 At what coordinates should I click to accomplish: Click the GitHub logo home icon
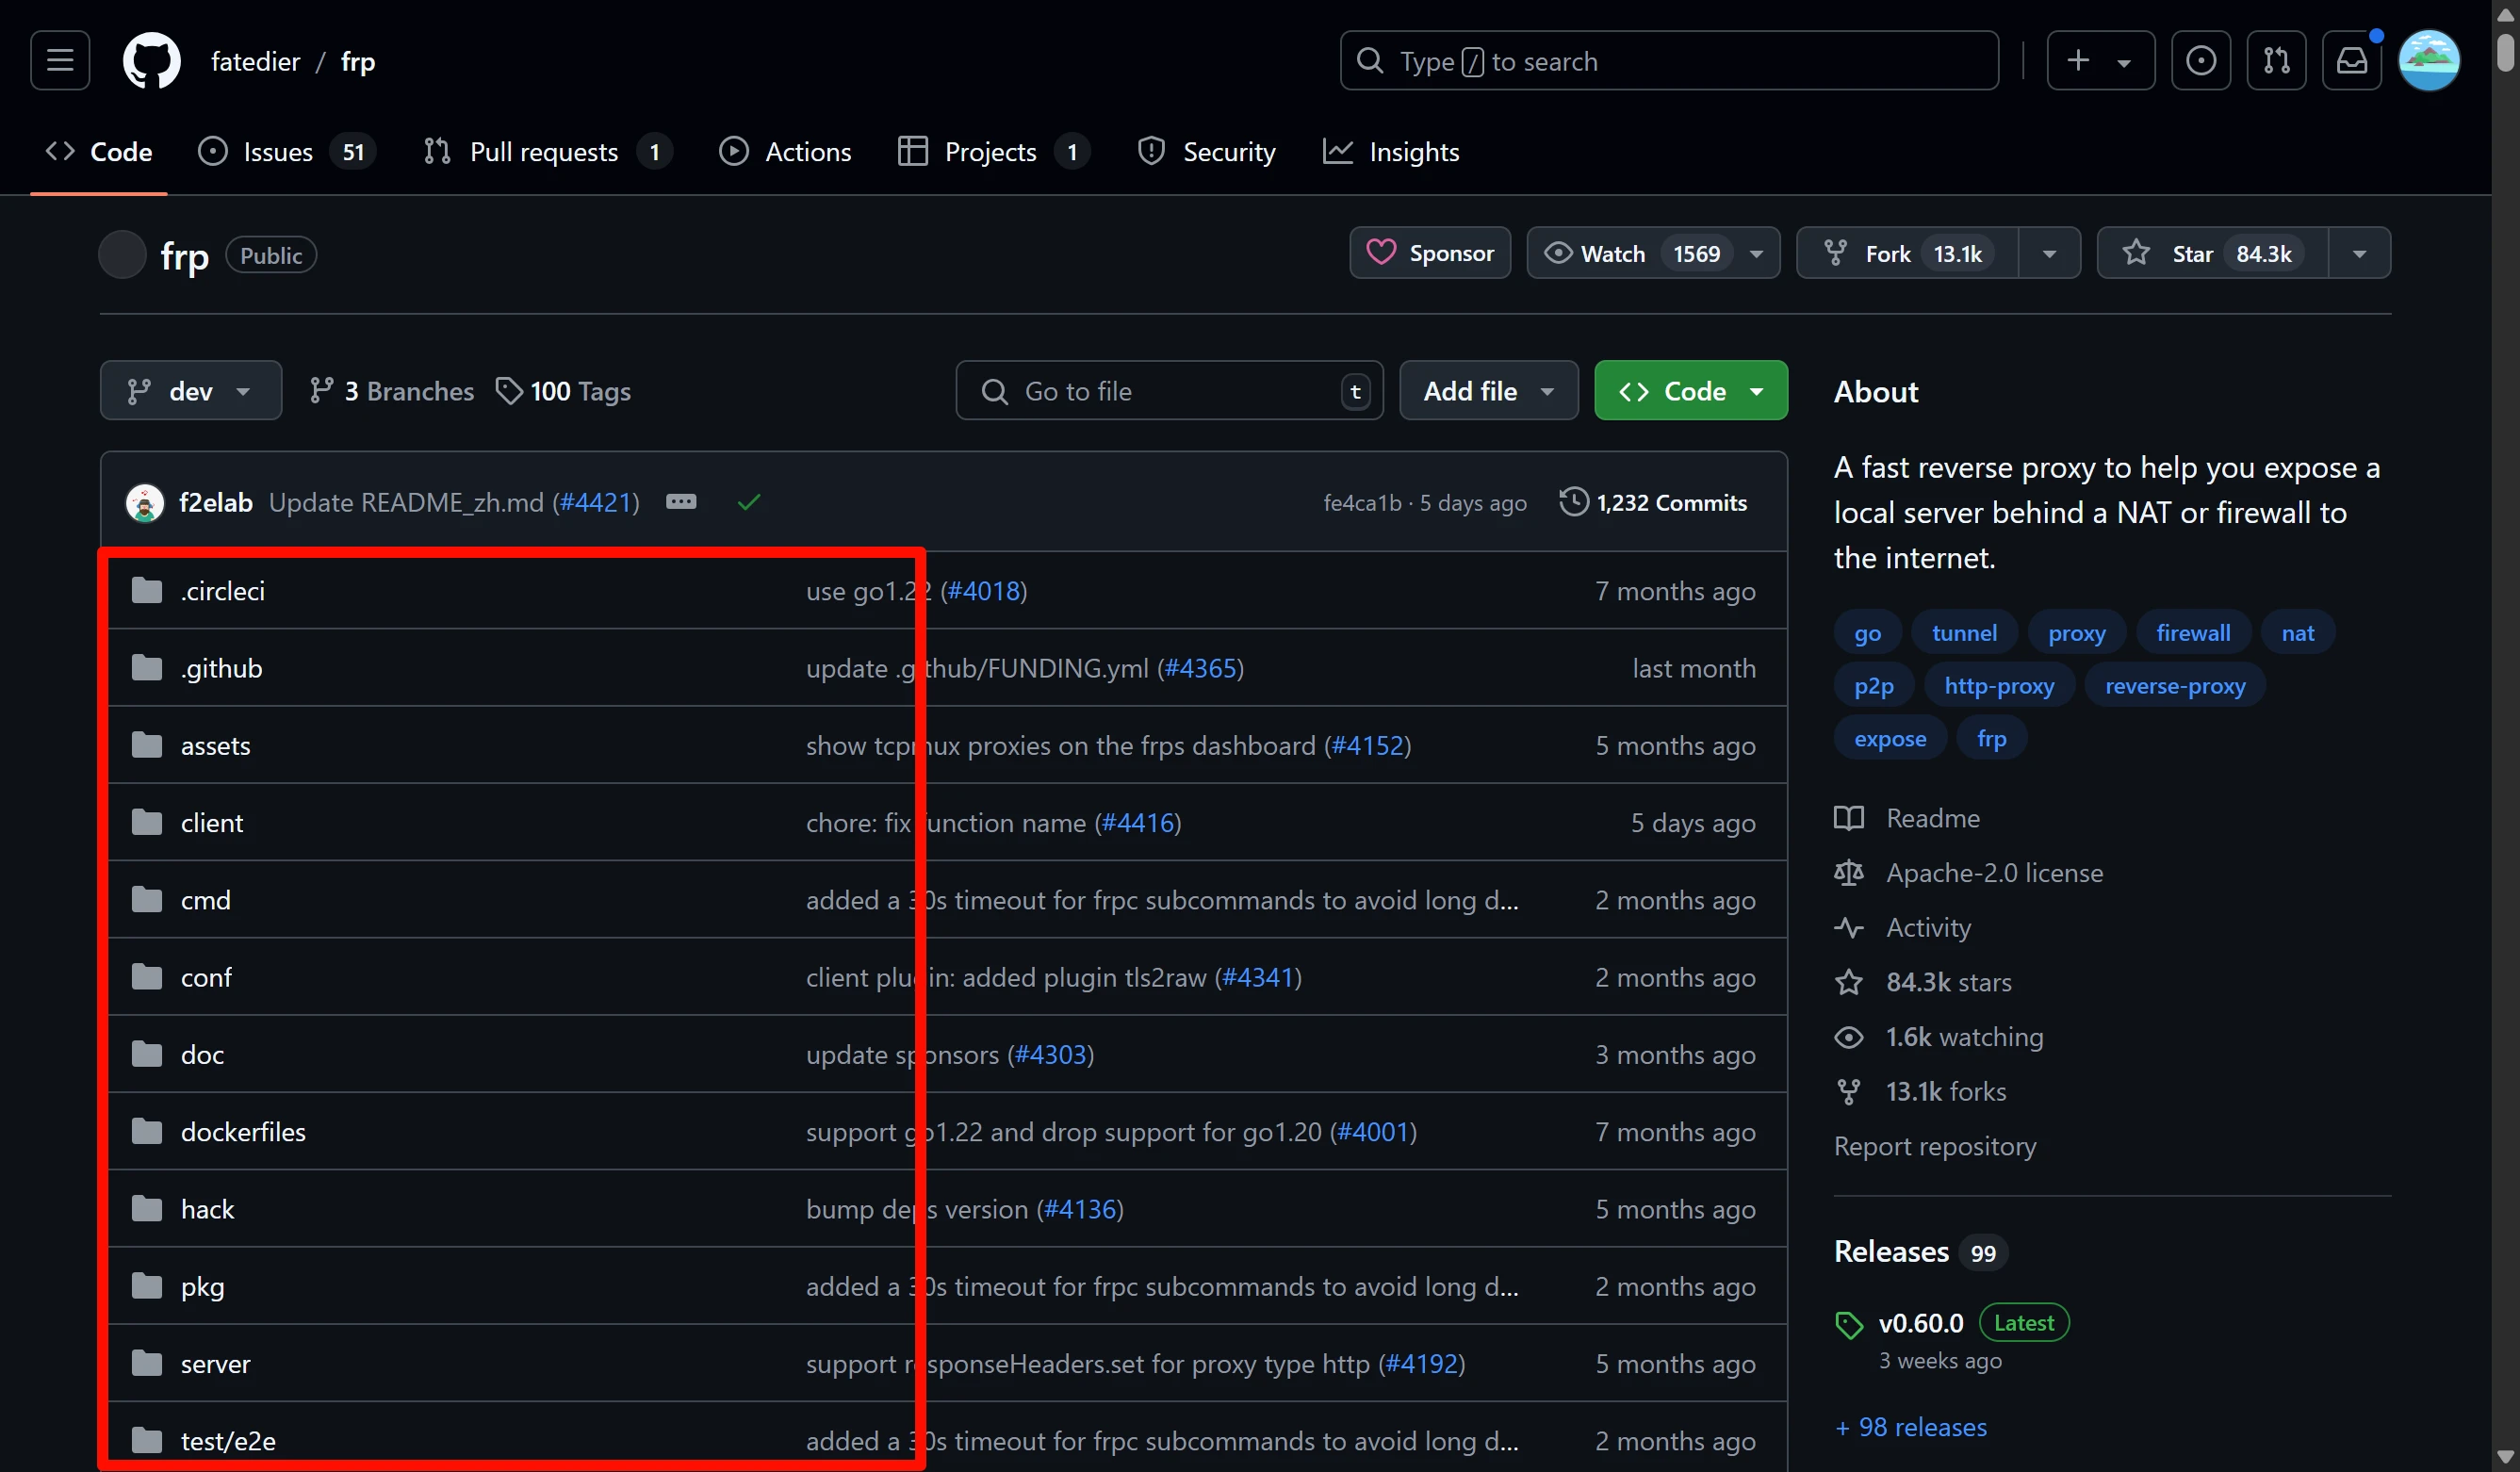pyautogui.click(x=151, y=61)
